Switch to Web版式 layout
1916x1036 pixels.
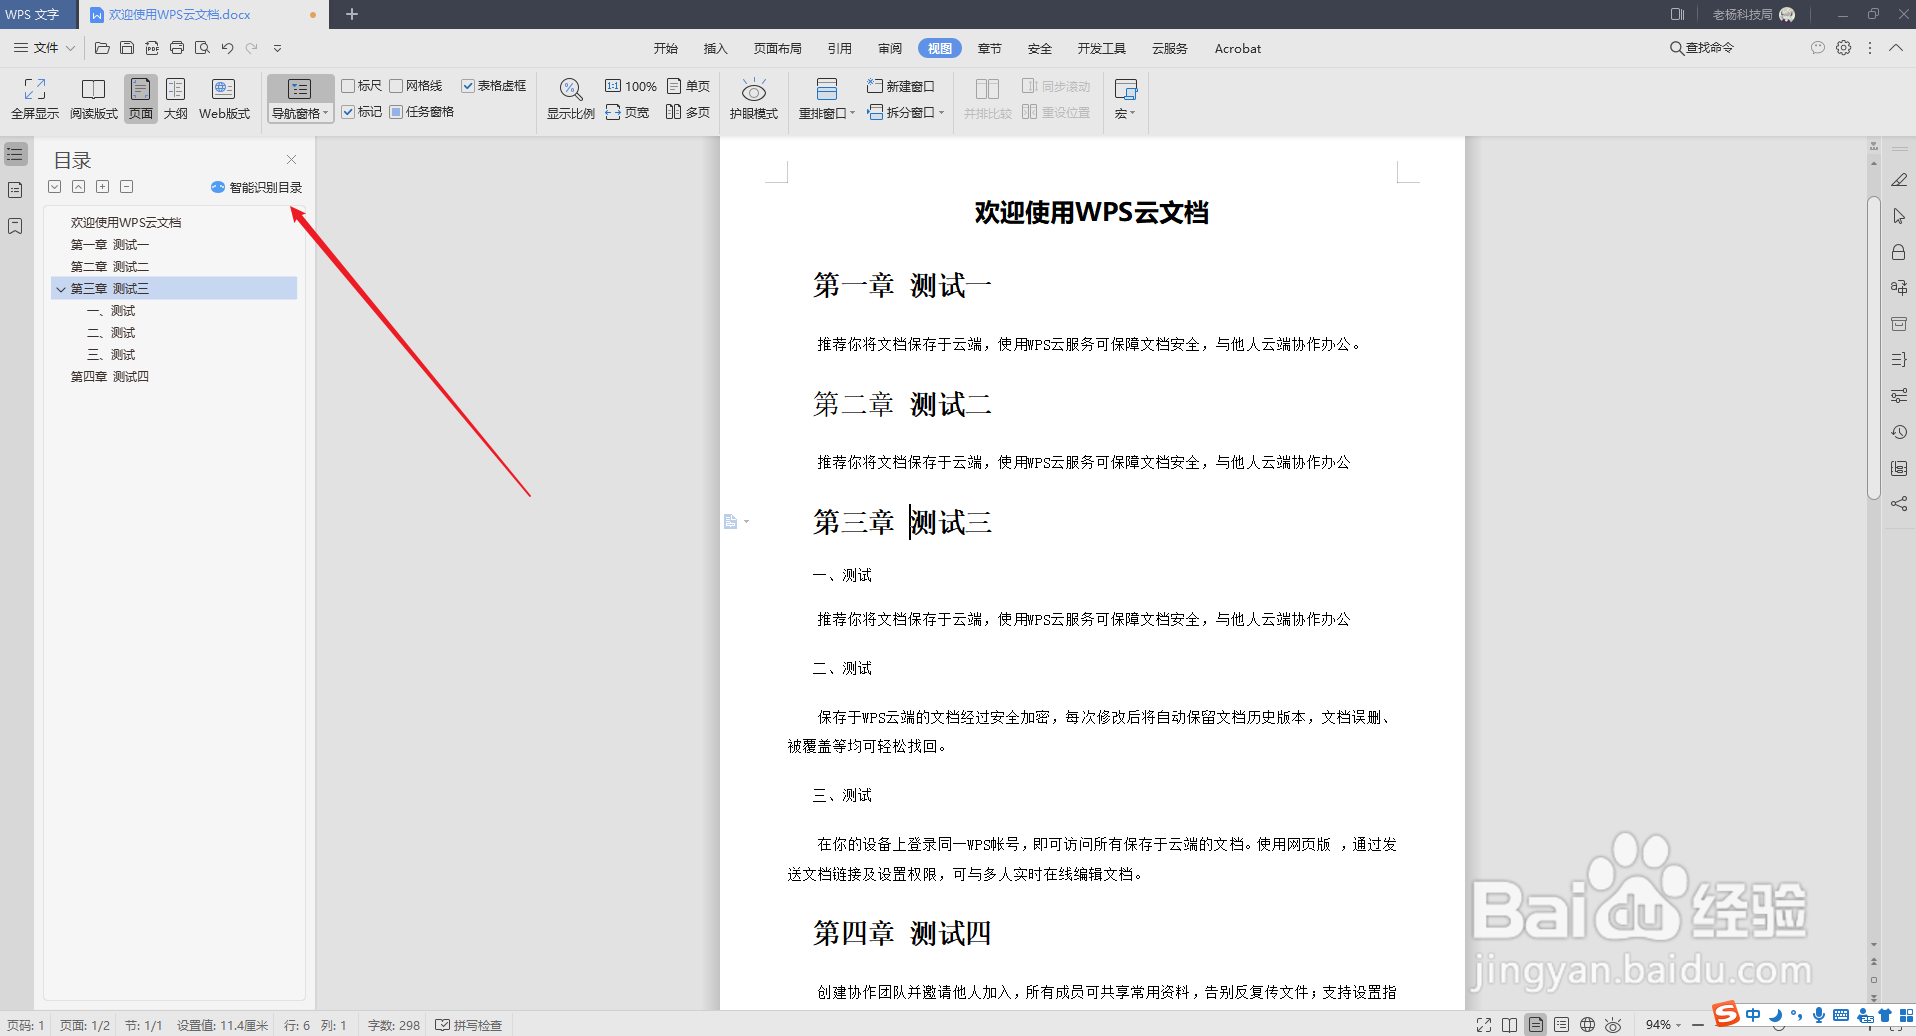coord(224,99)
